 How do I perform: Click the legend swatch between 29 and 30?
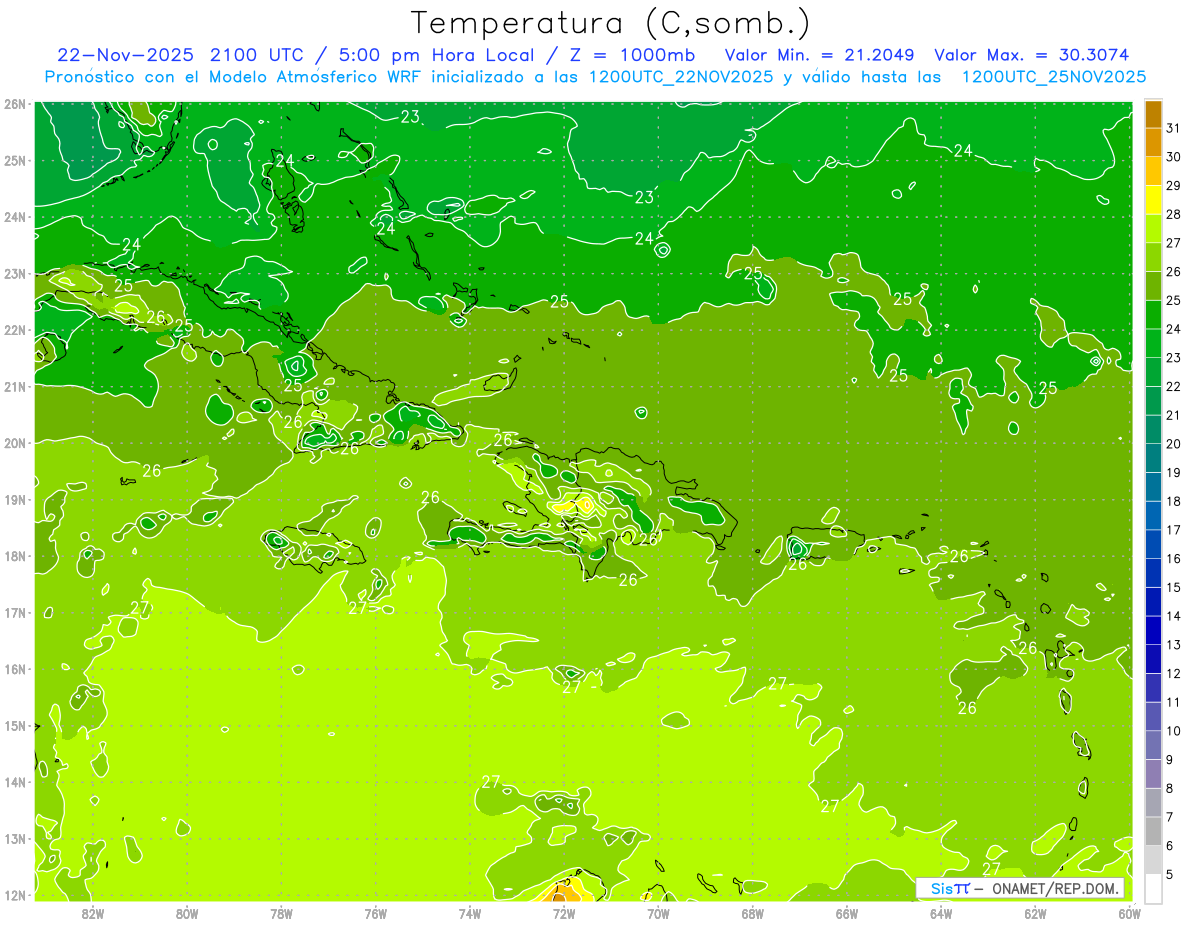click(1153, 171)
